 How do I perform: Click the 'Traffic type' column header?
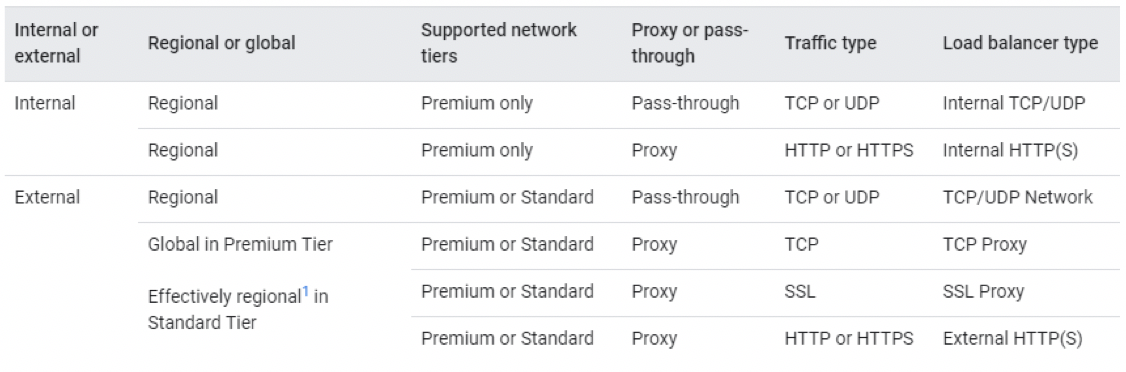coord(830,43)
